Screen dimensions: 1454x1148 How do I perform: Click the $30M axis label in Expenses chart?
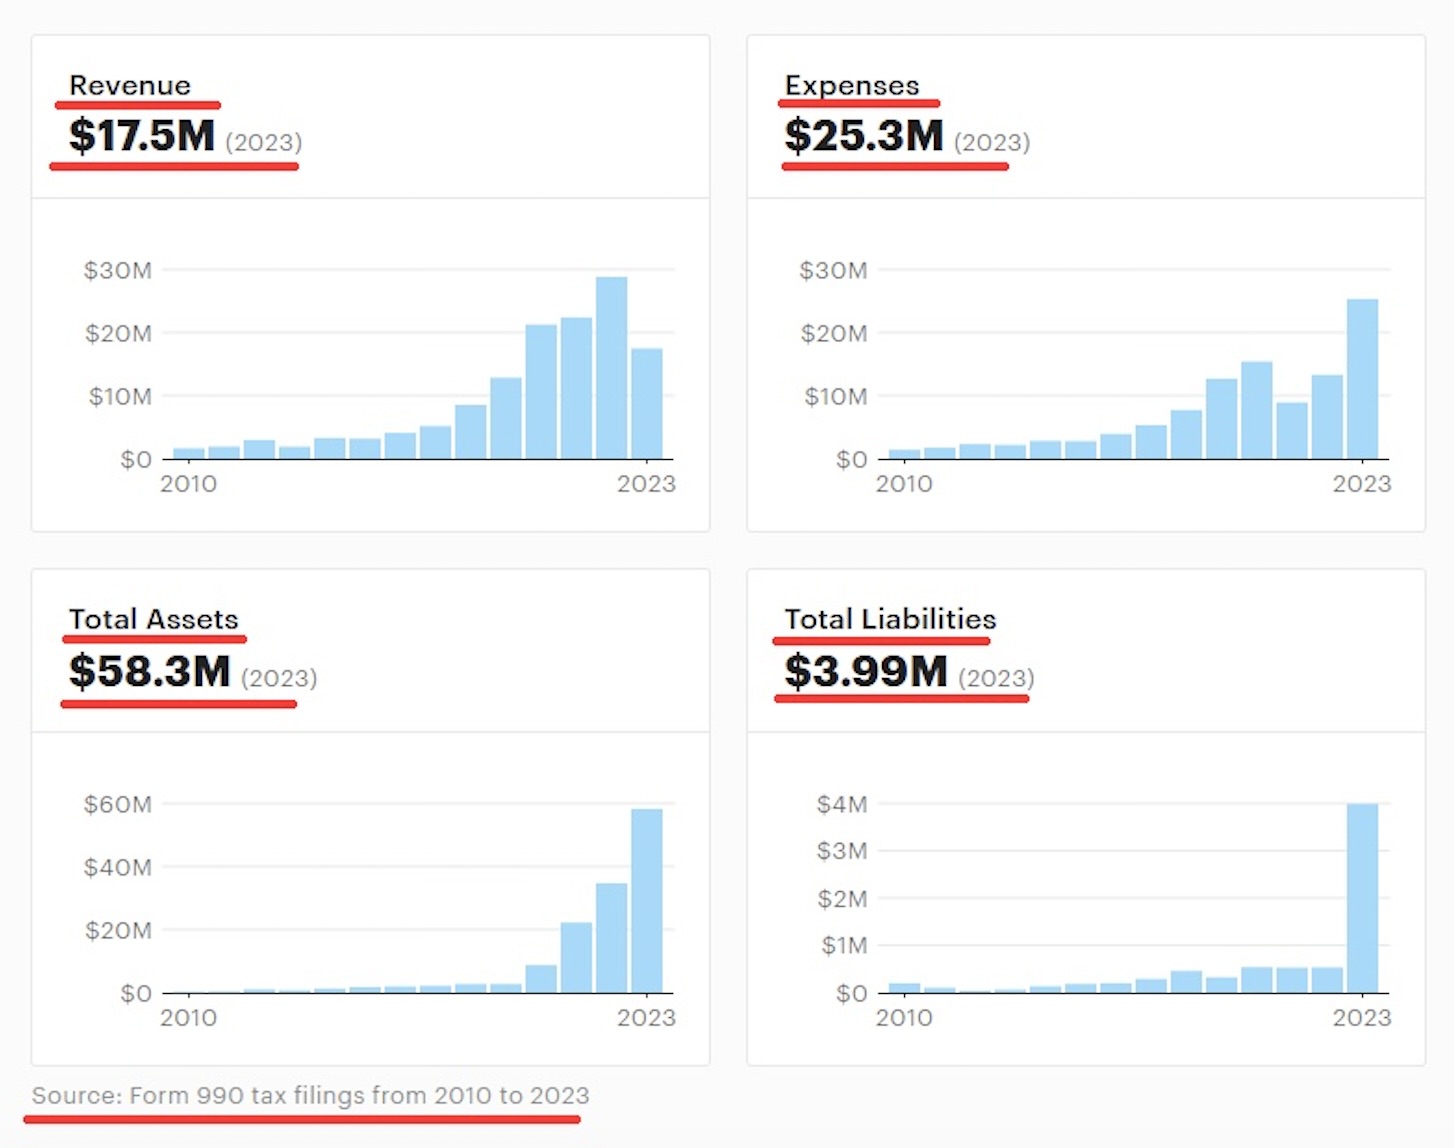(833, 270)
